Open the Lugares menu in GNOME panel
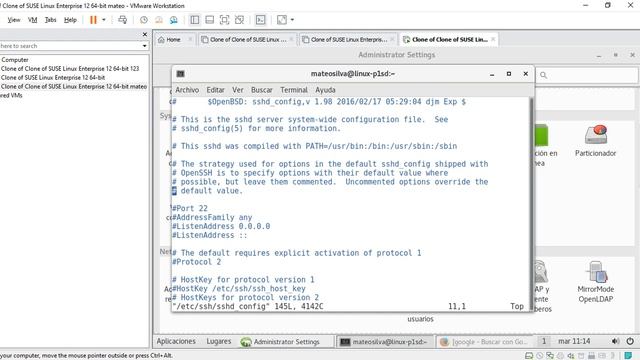This screenshot has height=360, width=640. [x=218, y=341]
